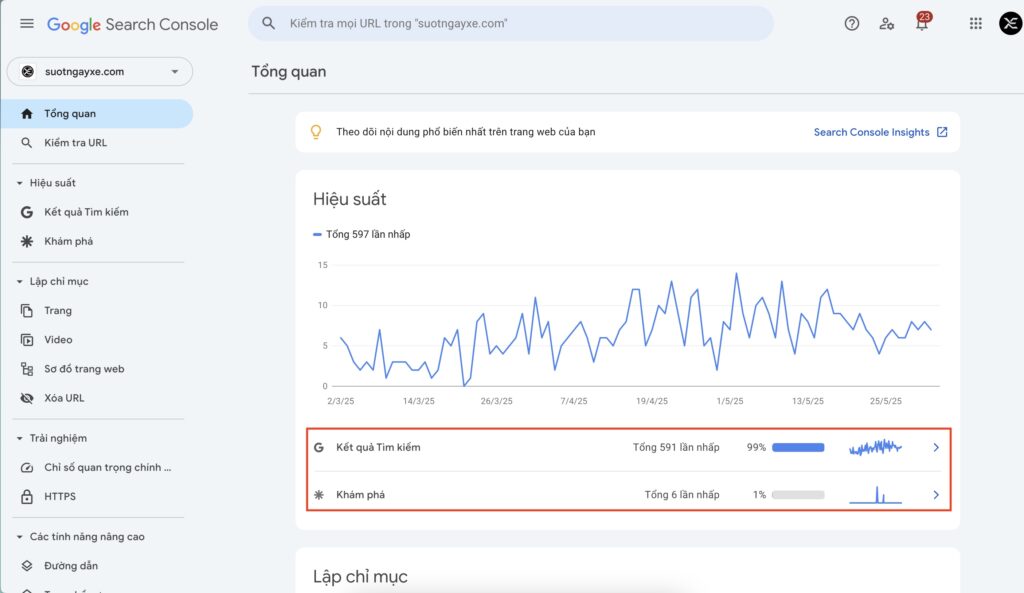Click the sitemap icon beside Sơ đồ trang web

pyautogui.click(x=27, y=369)
